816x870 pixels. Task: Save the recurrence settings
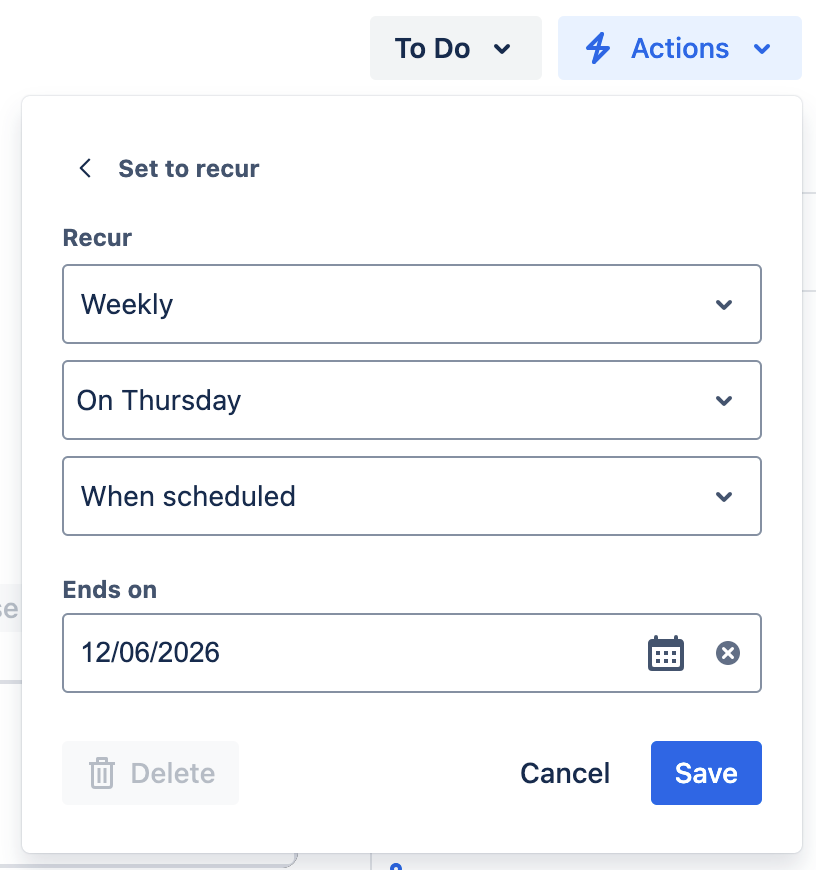(706, 773)
